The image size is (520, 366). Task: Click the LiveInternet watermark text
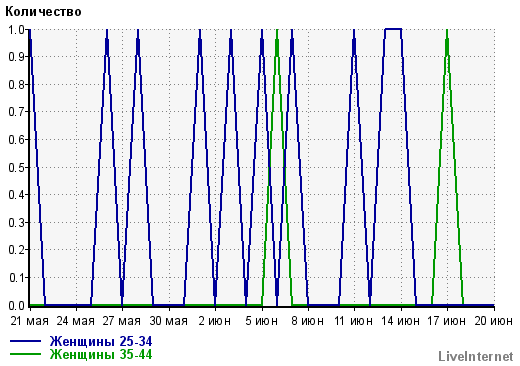tap(476, 356)
